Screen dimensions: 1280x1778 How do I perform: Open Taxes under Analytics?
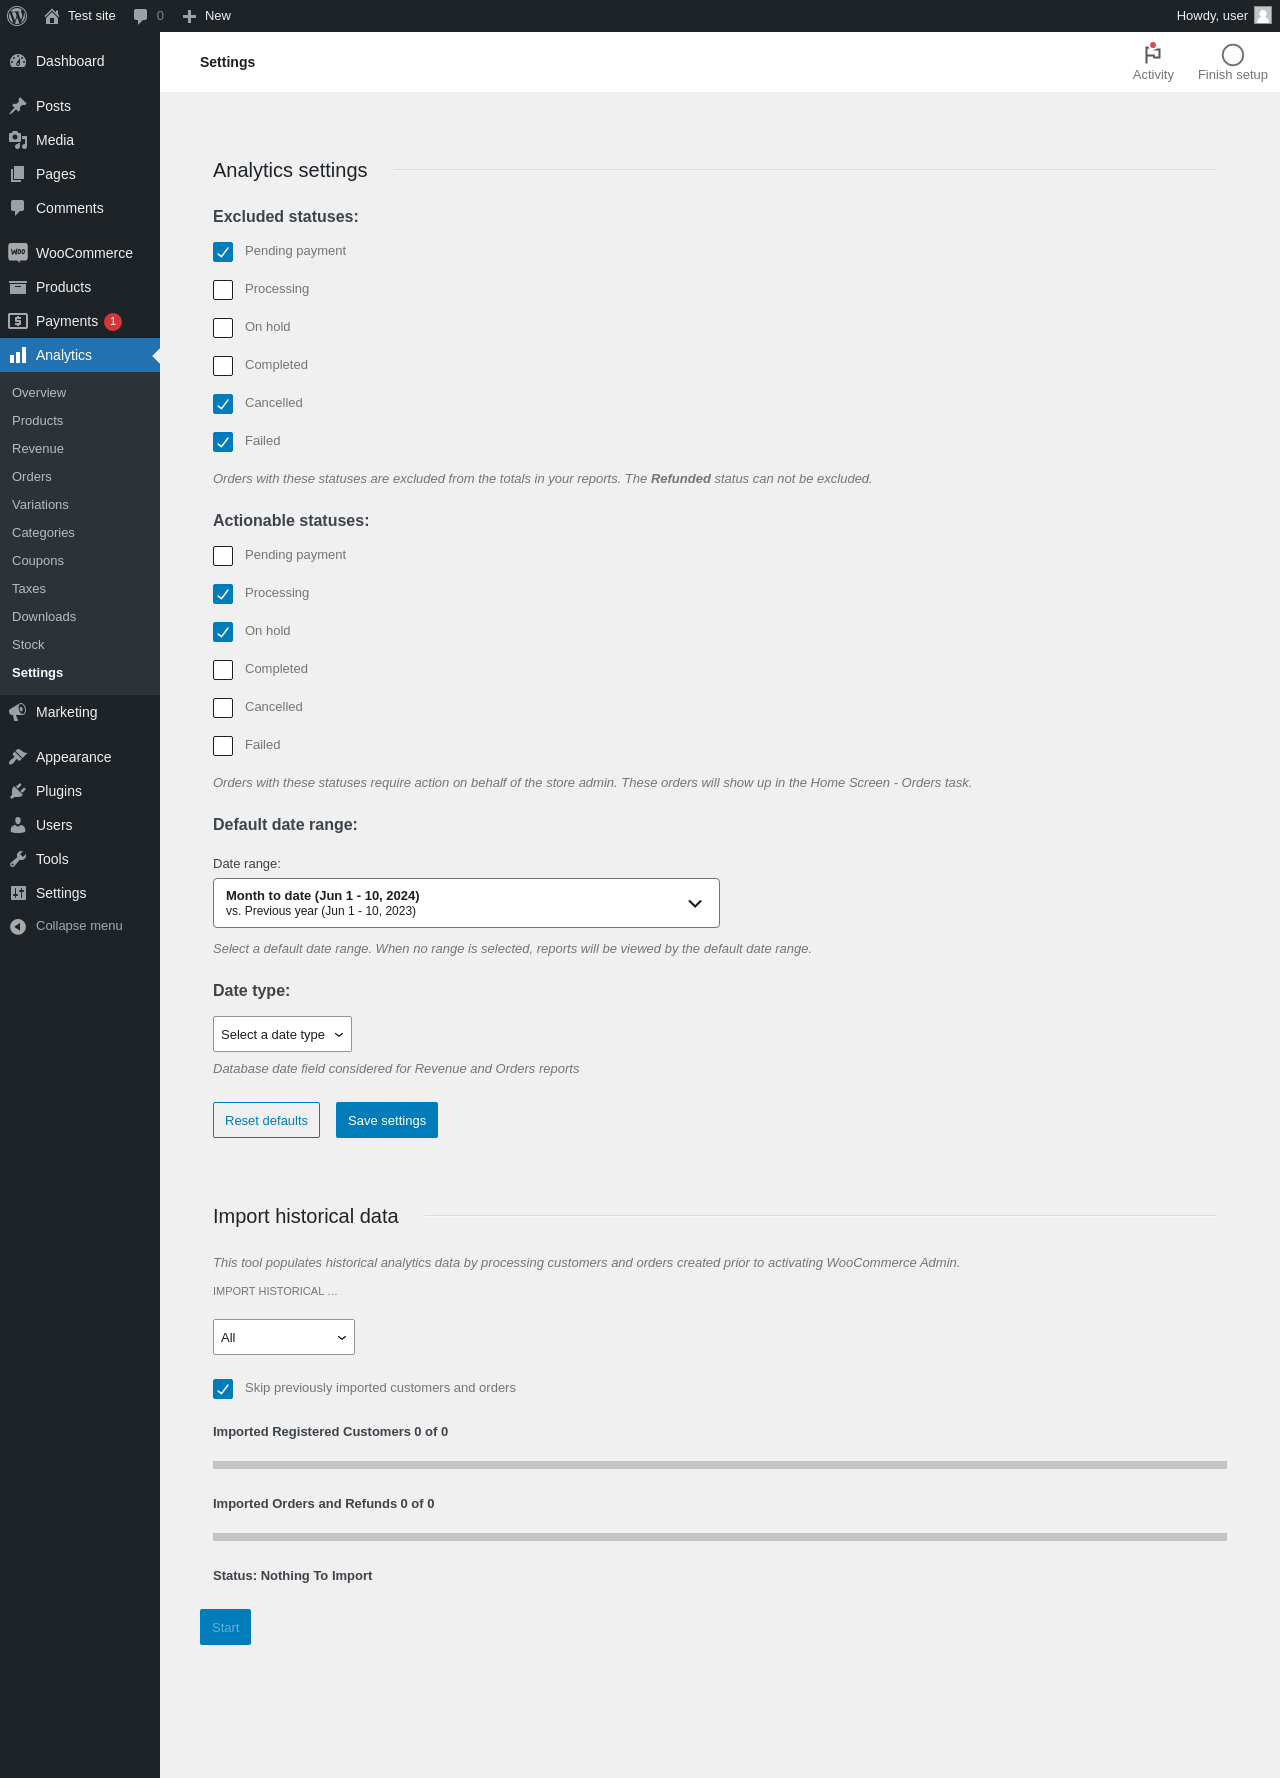pos(29,589)
